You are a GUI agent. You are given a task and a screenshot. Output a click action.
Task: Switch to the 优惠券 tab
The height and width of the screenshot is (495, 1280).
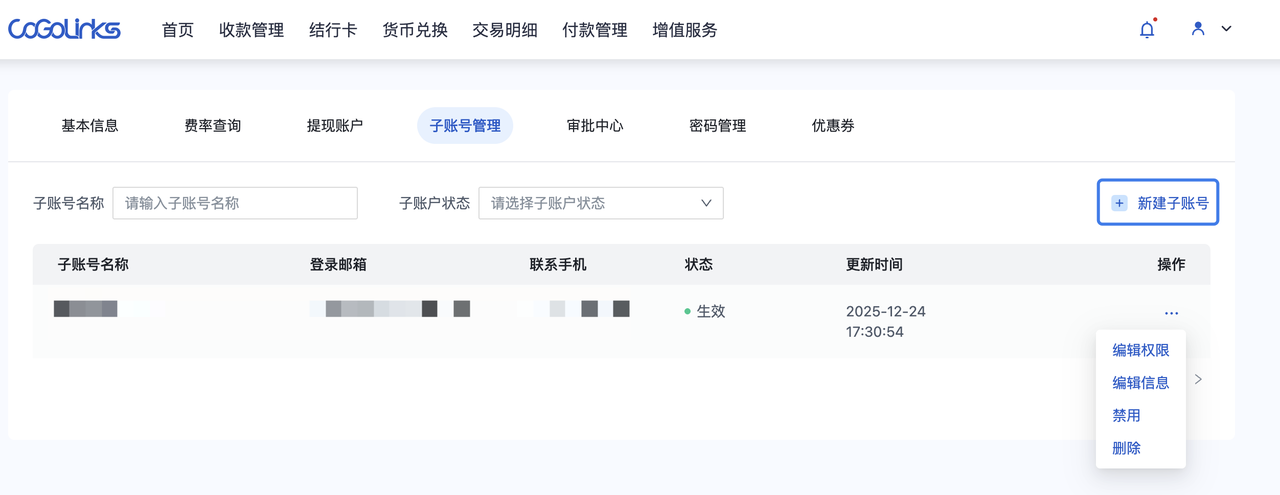point(833,126)
